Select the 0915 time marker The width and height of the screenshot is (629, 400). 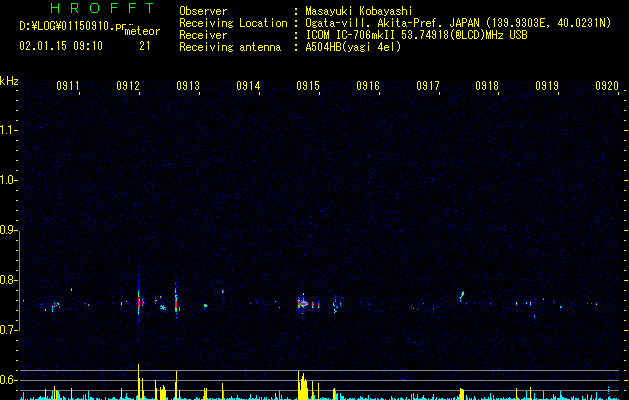tap(308, 86)
